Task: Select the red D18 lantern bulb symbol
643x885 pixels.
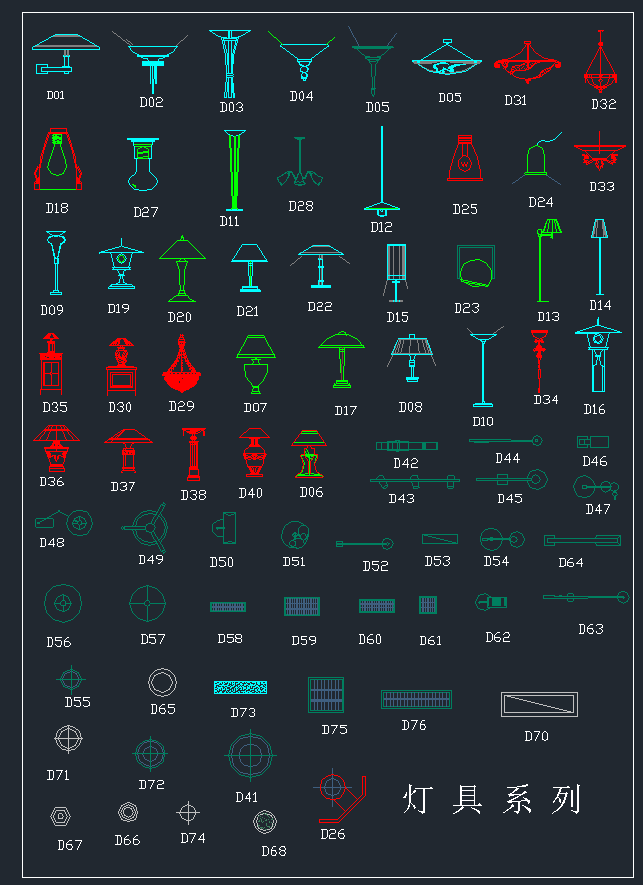Action: (59, 160)
